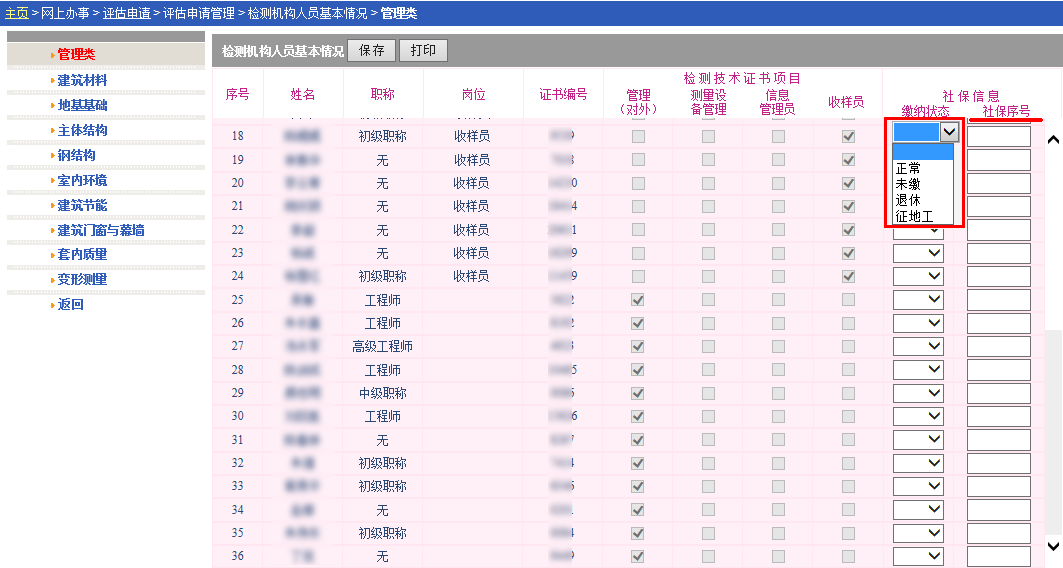1063x568 pixels.
Task: Click 返回 in the sidebar
Action: click(x=70, y=305)
